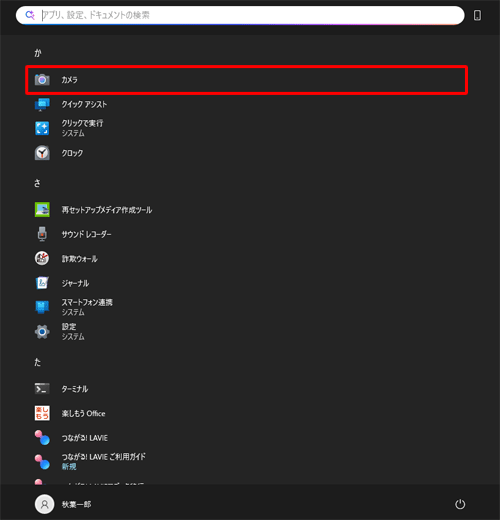Select サウンド レコーダー label
This screenshot has width=500, height=520.
(86, 234)
